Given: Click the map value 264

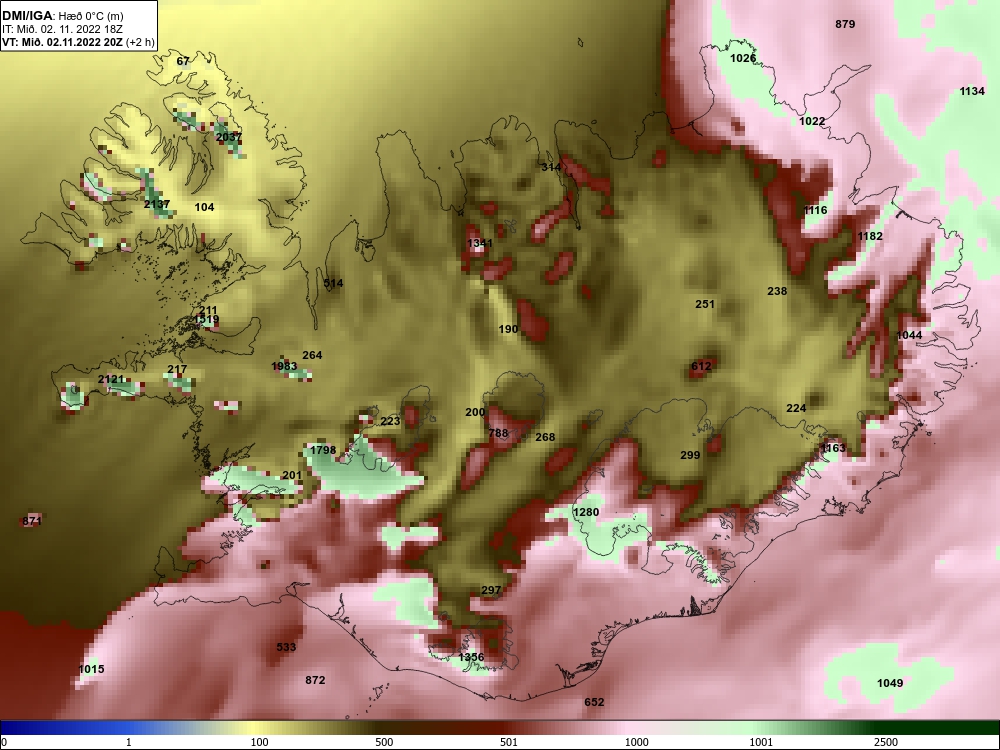Looking at the screenshot, I should 312,355.
